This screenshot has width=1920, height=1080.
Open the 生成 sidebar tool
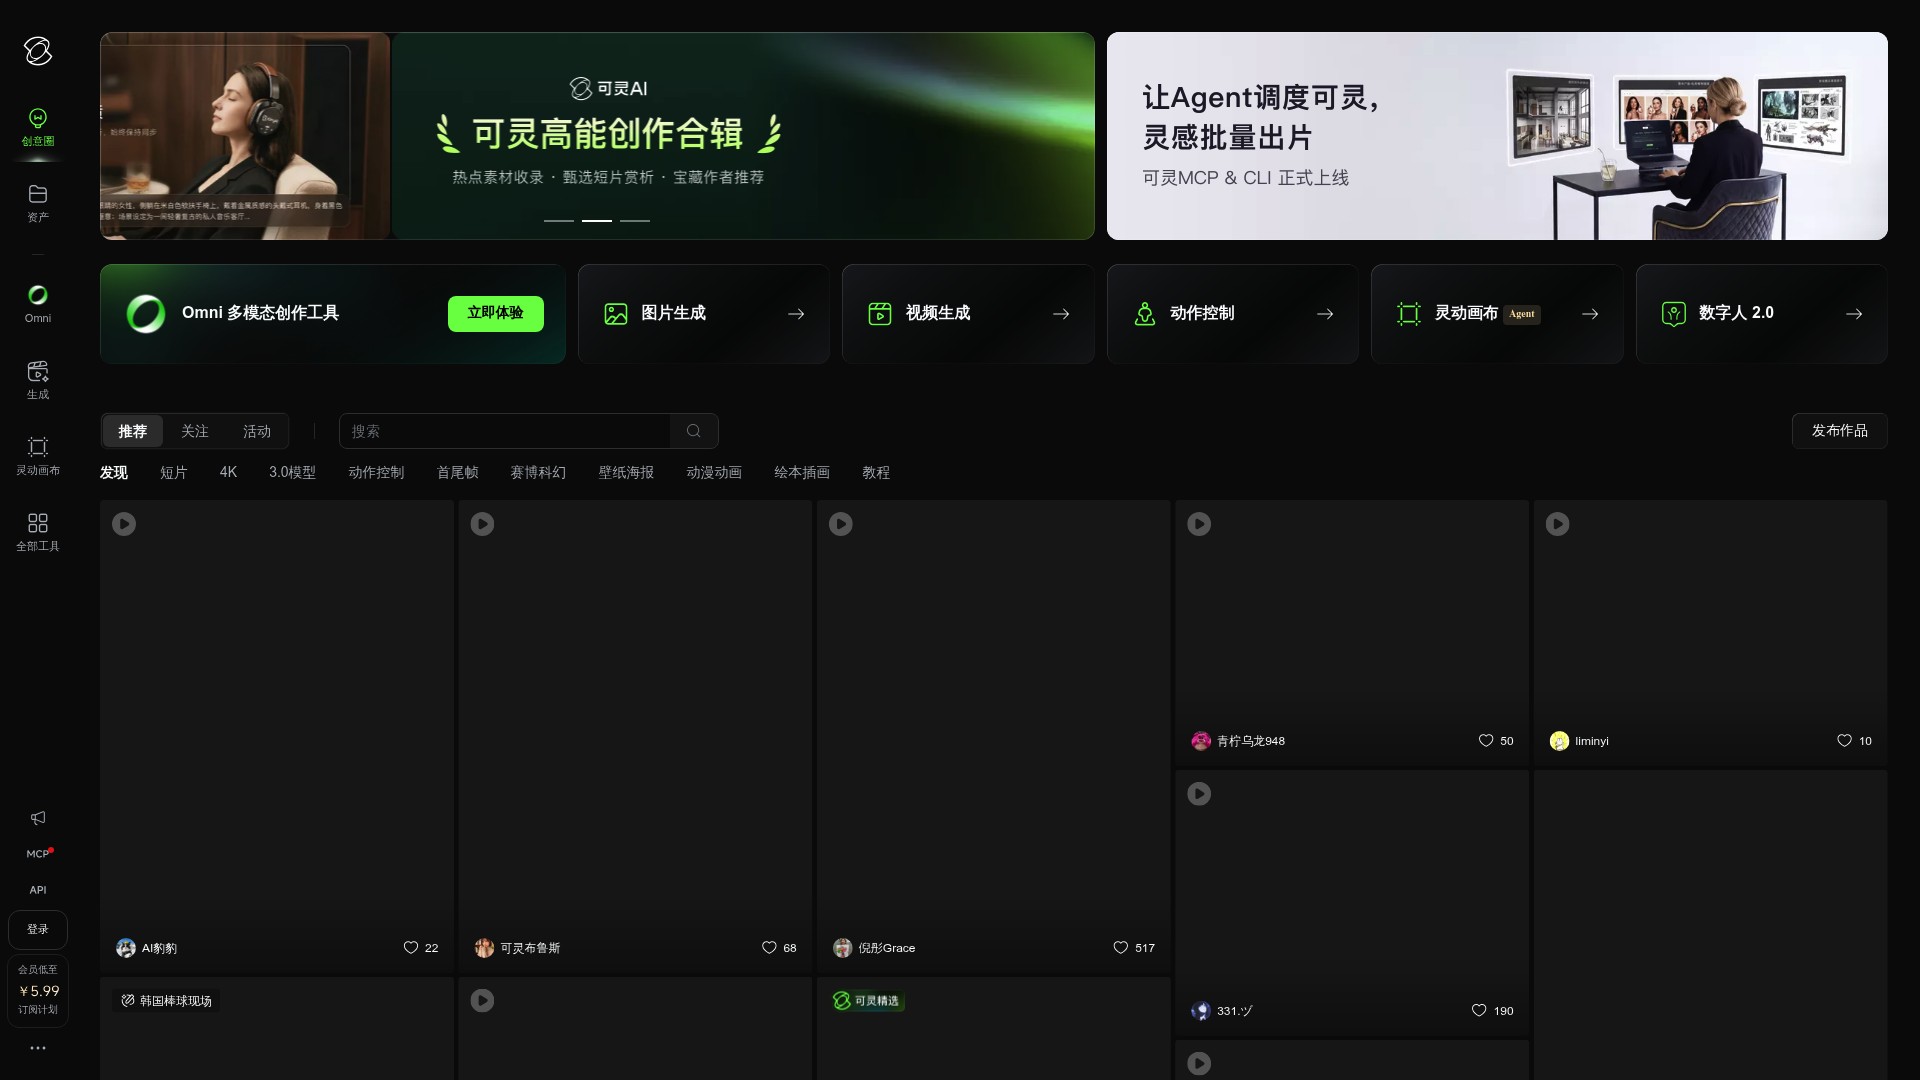coord(38,380)
